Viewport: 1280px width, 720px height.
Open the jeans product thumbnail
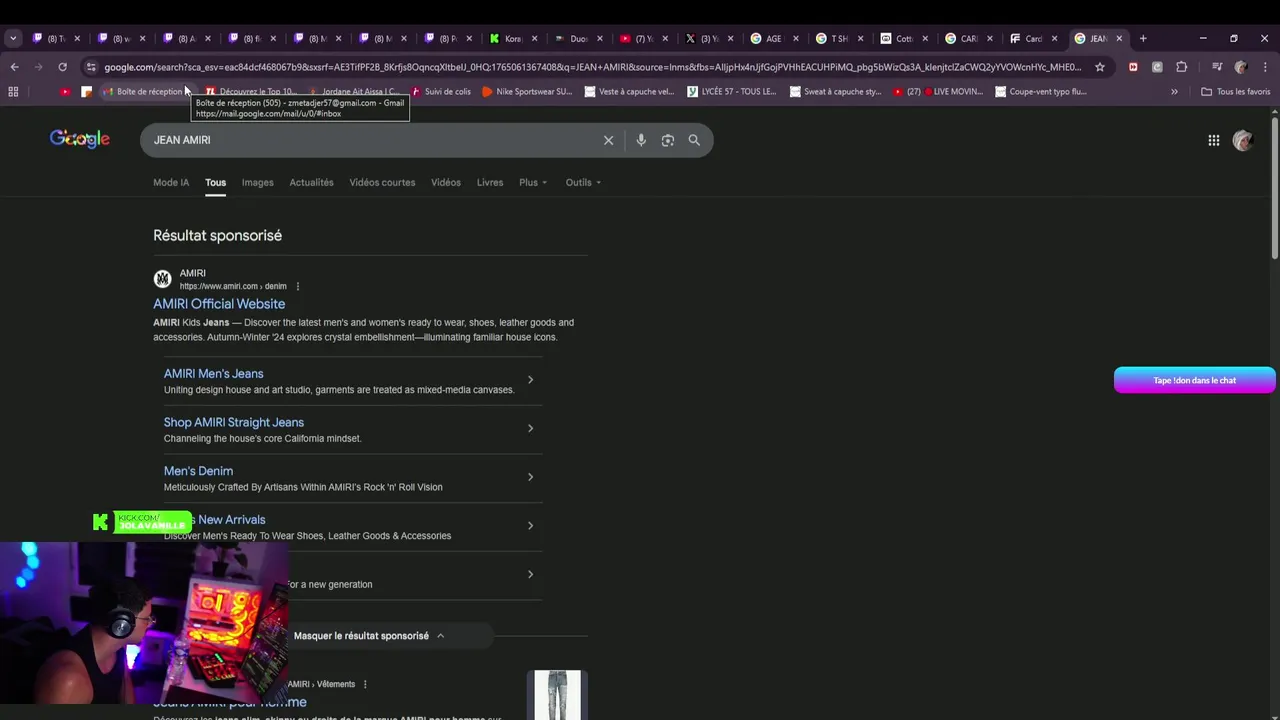pos(557,695)
